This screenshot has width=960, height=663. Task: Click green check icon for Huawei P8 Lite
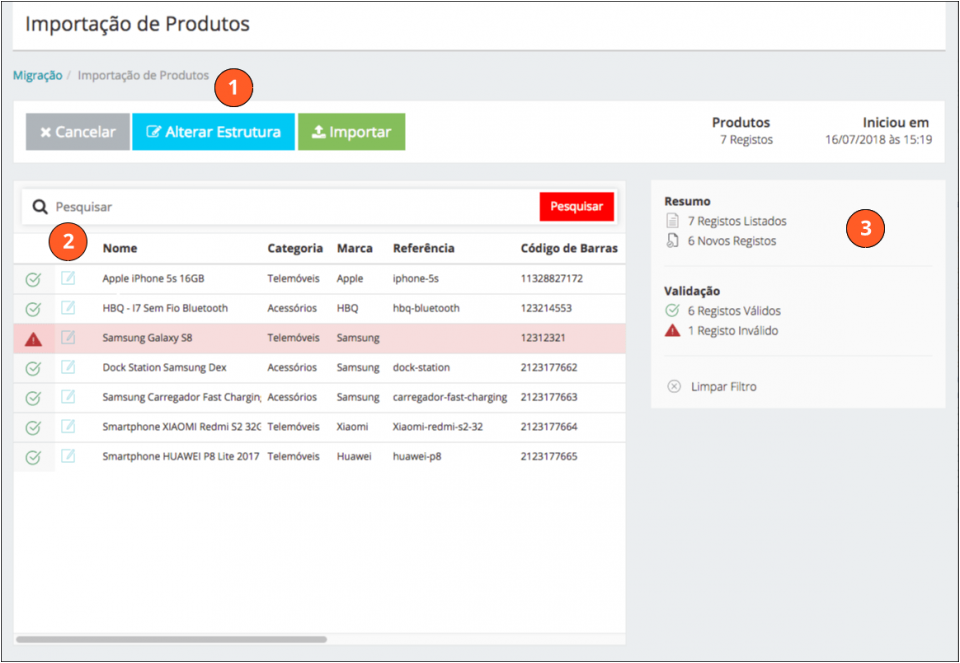coord(33,457)
